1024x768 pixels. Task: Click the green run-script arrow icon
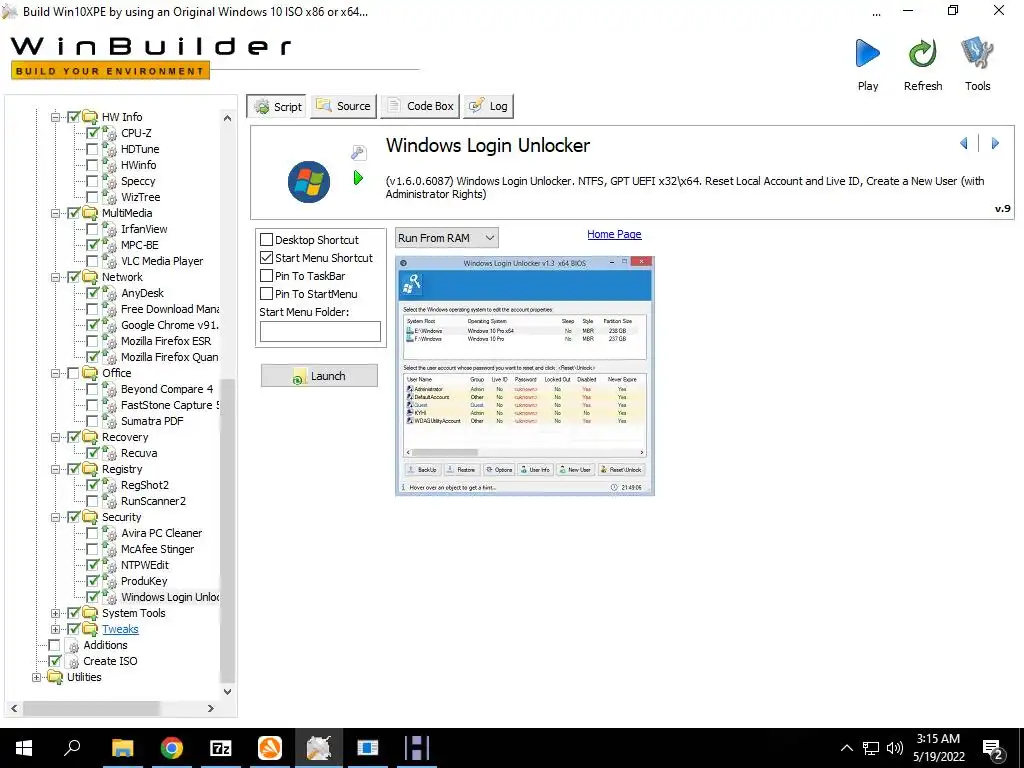click(358, 178)
